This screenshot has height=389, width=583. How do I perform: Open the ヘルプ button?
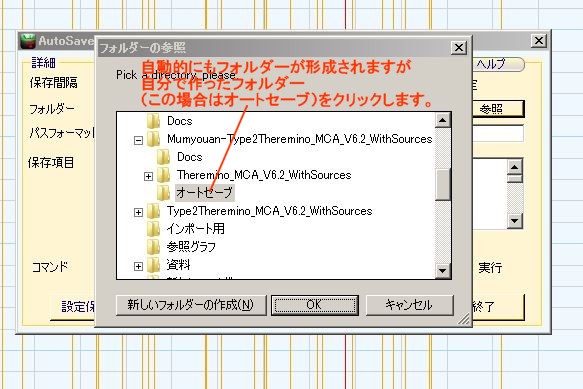point(498,64)
